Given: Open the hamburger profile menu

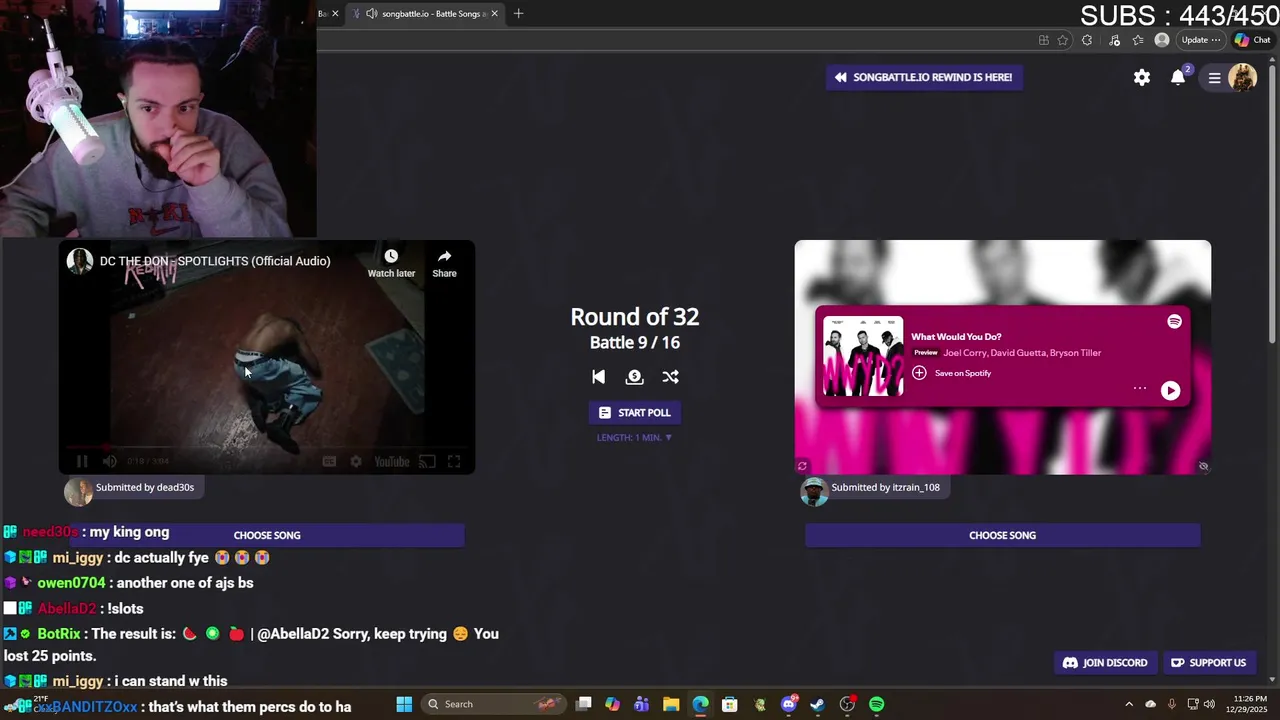Looking at the screenshot, I should pos(1215,77).
